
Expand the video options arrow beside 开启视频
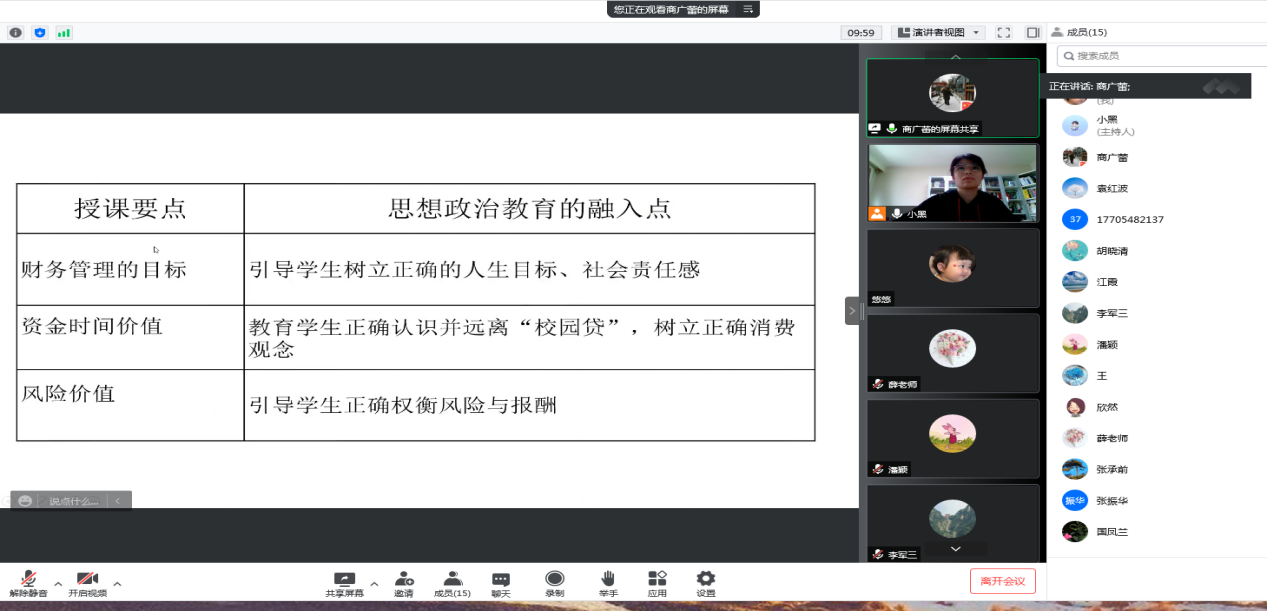(117, 583)
